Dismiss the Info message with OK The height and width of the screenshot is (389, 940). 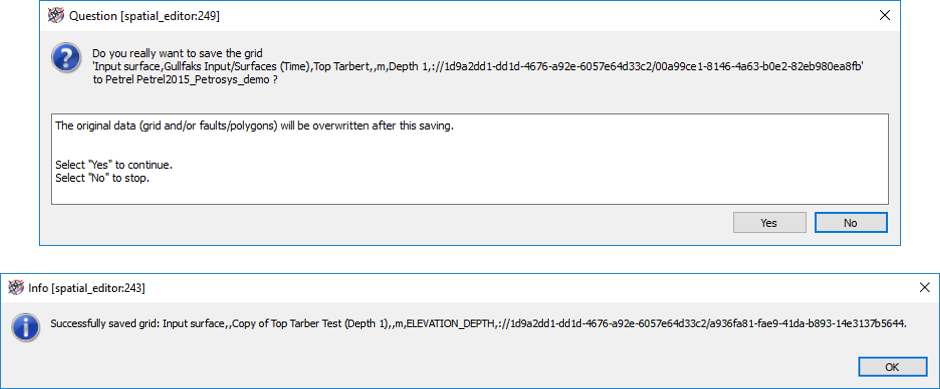tap(891, 367)
